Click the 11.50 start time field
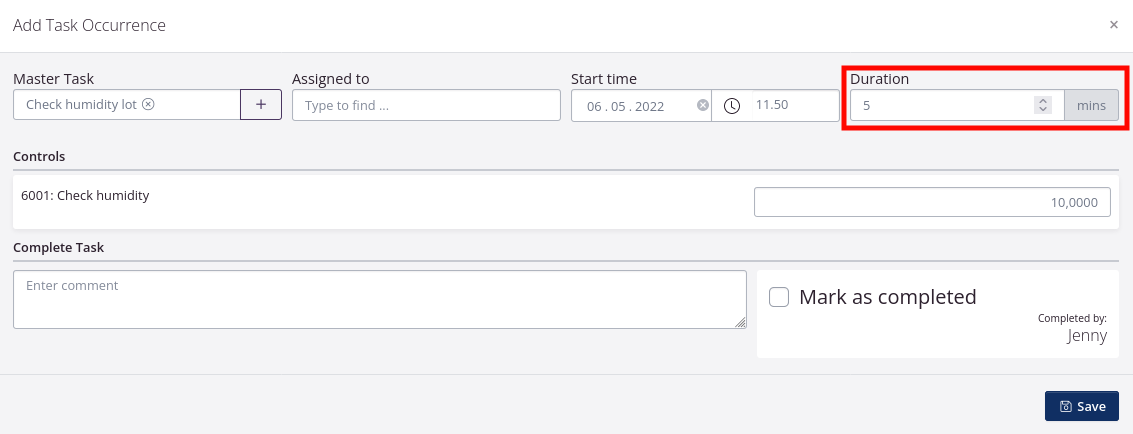The image size is (1133, 434). point(790,105)
